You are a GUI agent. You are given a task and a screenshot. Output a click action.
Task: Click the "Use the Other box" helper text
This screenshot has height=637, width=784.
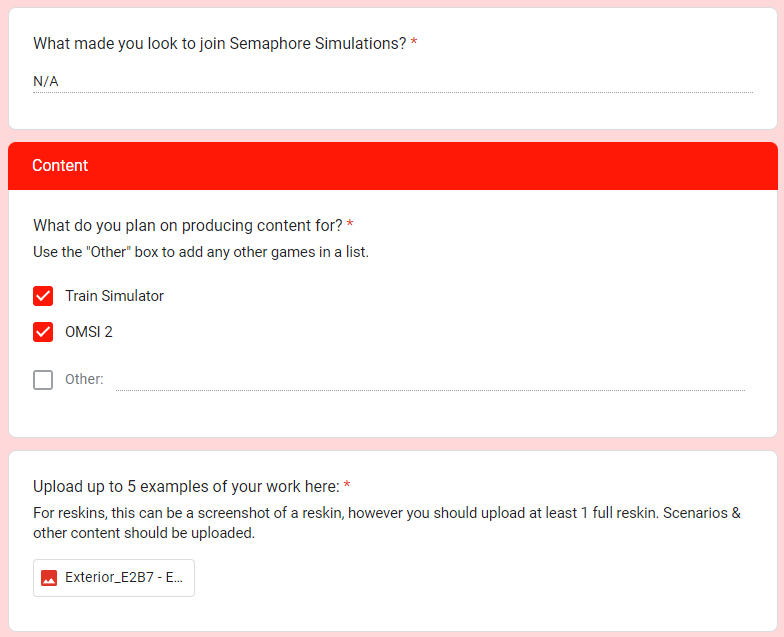coord(201,252)
